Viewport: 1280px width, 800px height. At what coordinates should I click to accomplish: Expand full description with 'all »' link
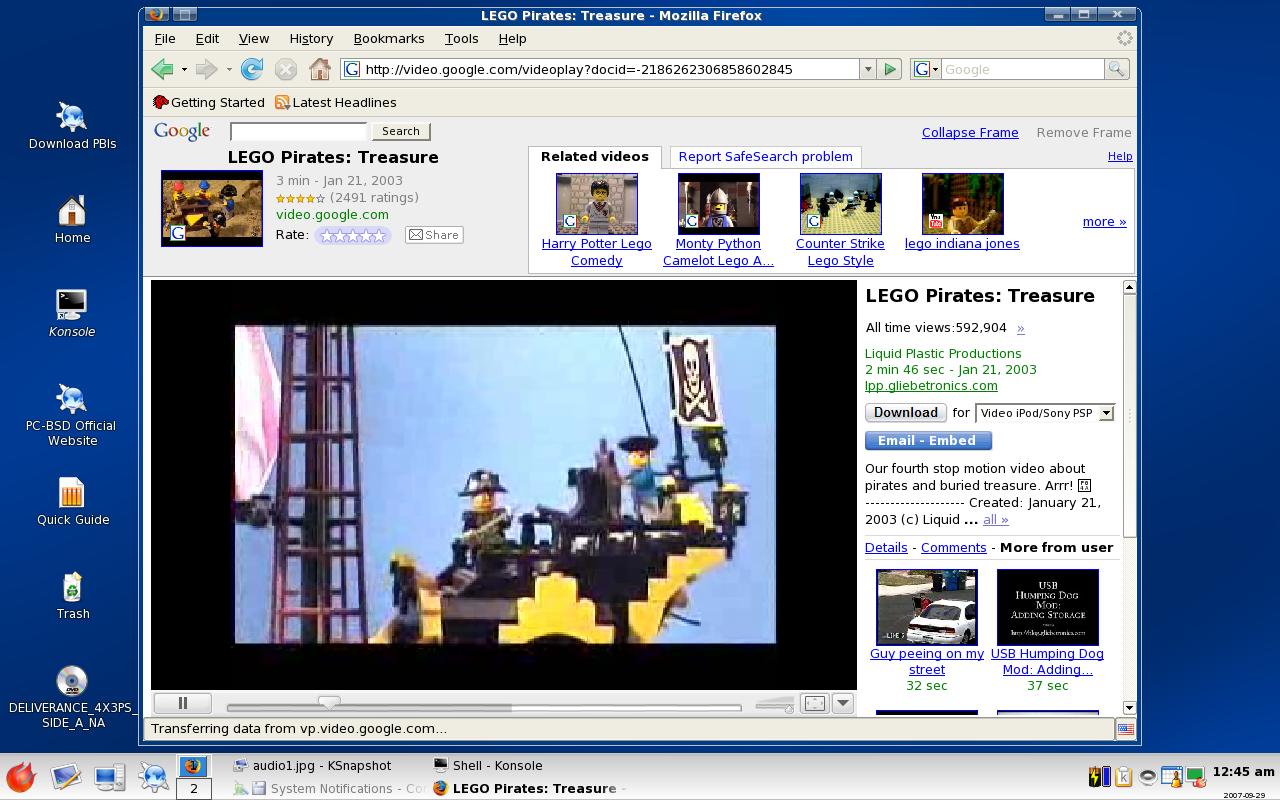click(x=995, y=519)
